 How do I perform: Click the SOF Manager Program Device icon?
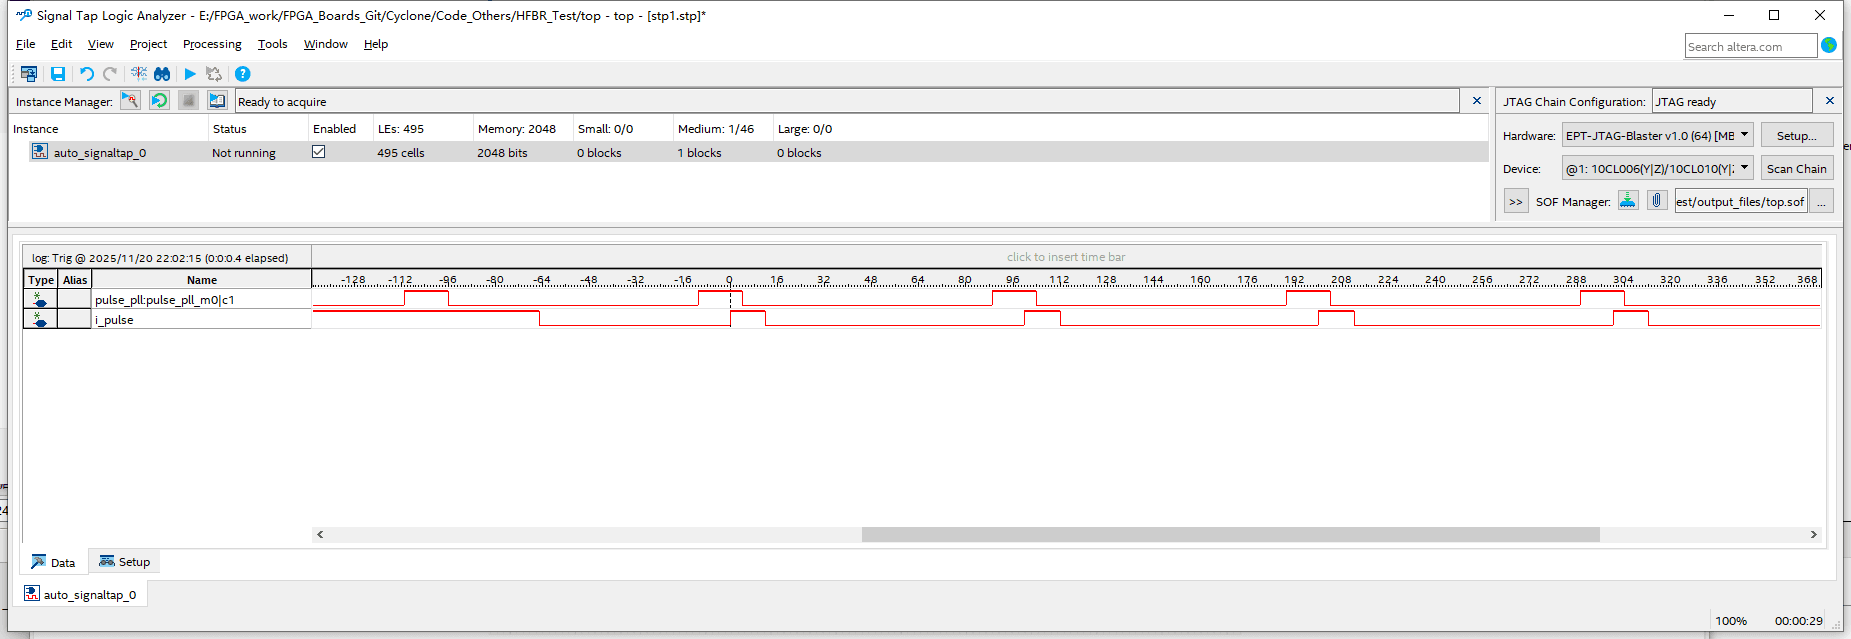tap(1628, 201)
